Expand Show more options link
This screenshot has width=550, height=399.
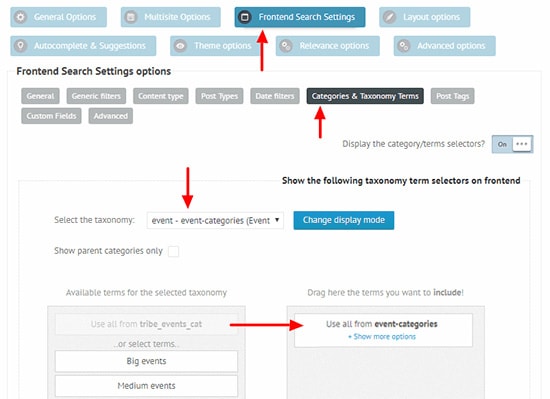tap(382, 337)
